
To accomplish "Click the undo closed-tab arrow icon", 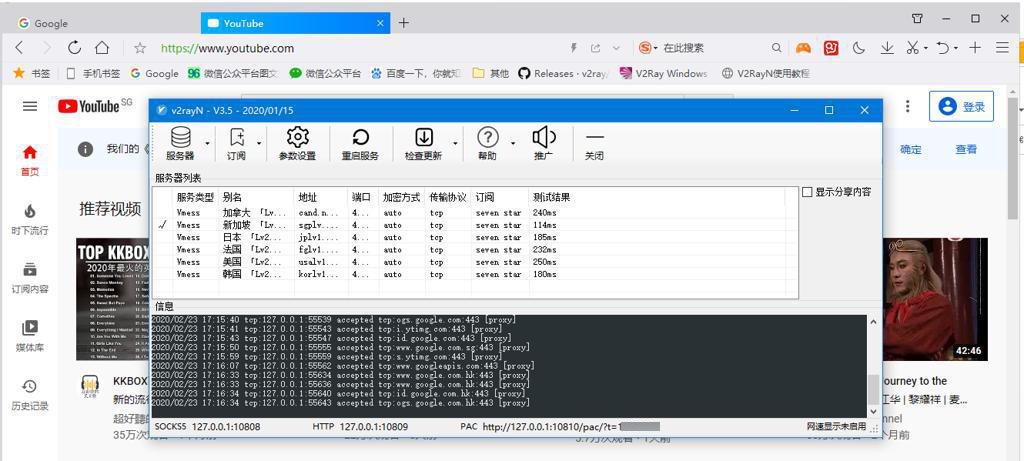I will tap(943, 48).
